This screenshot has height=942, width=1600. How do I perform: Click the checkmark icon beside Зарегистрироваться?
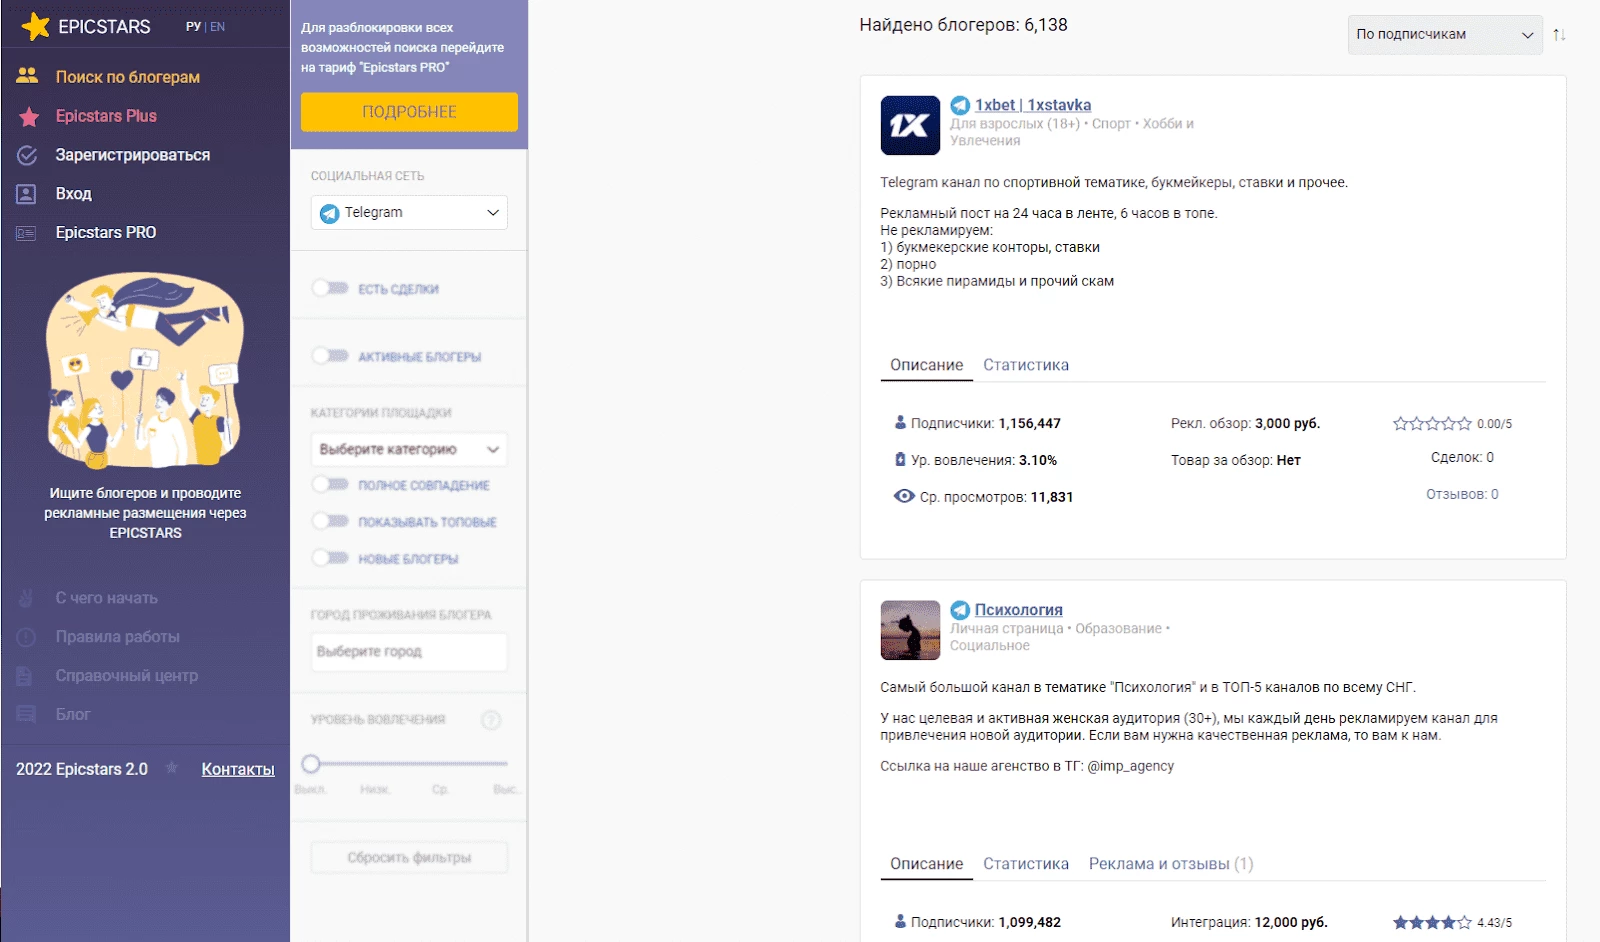click(27, 155)
